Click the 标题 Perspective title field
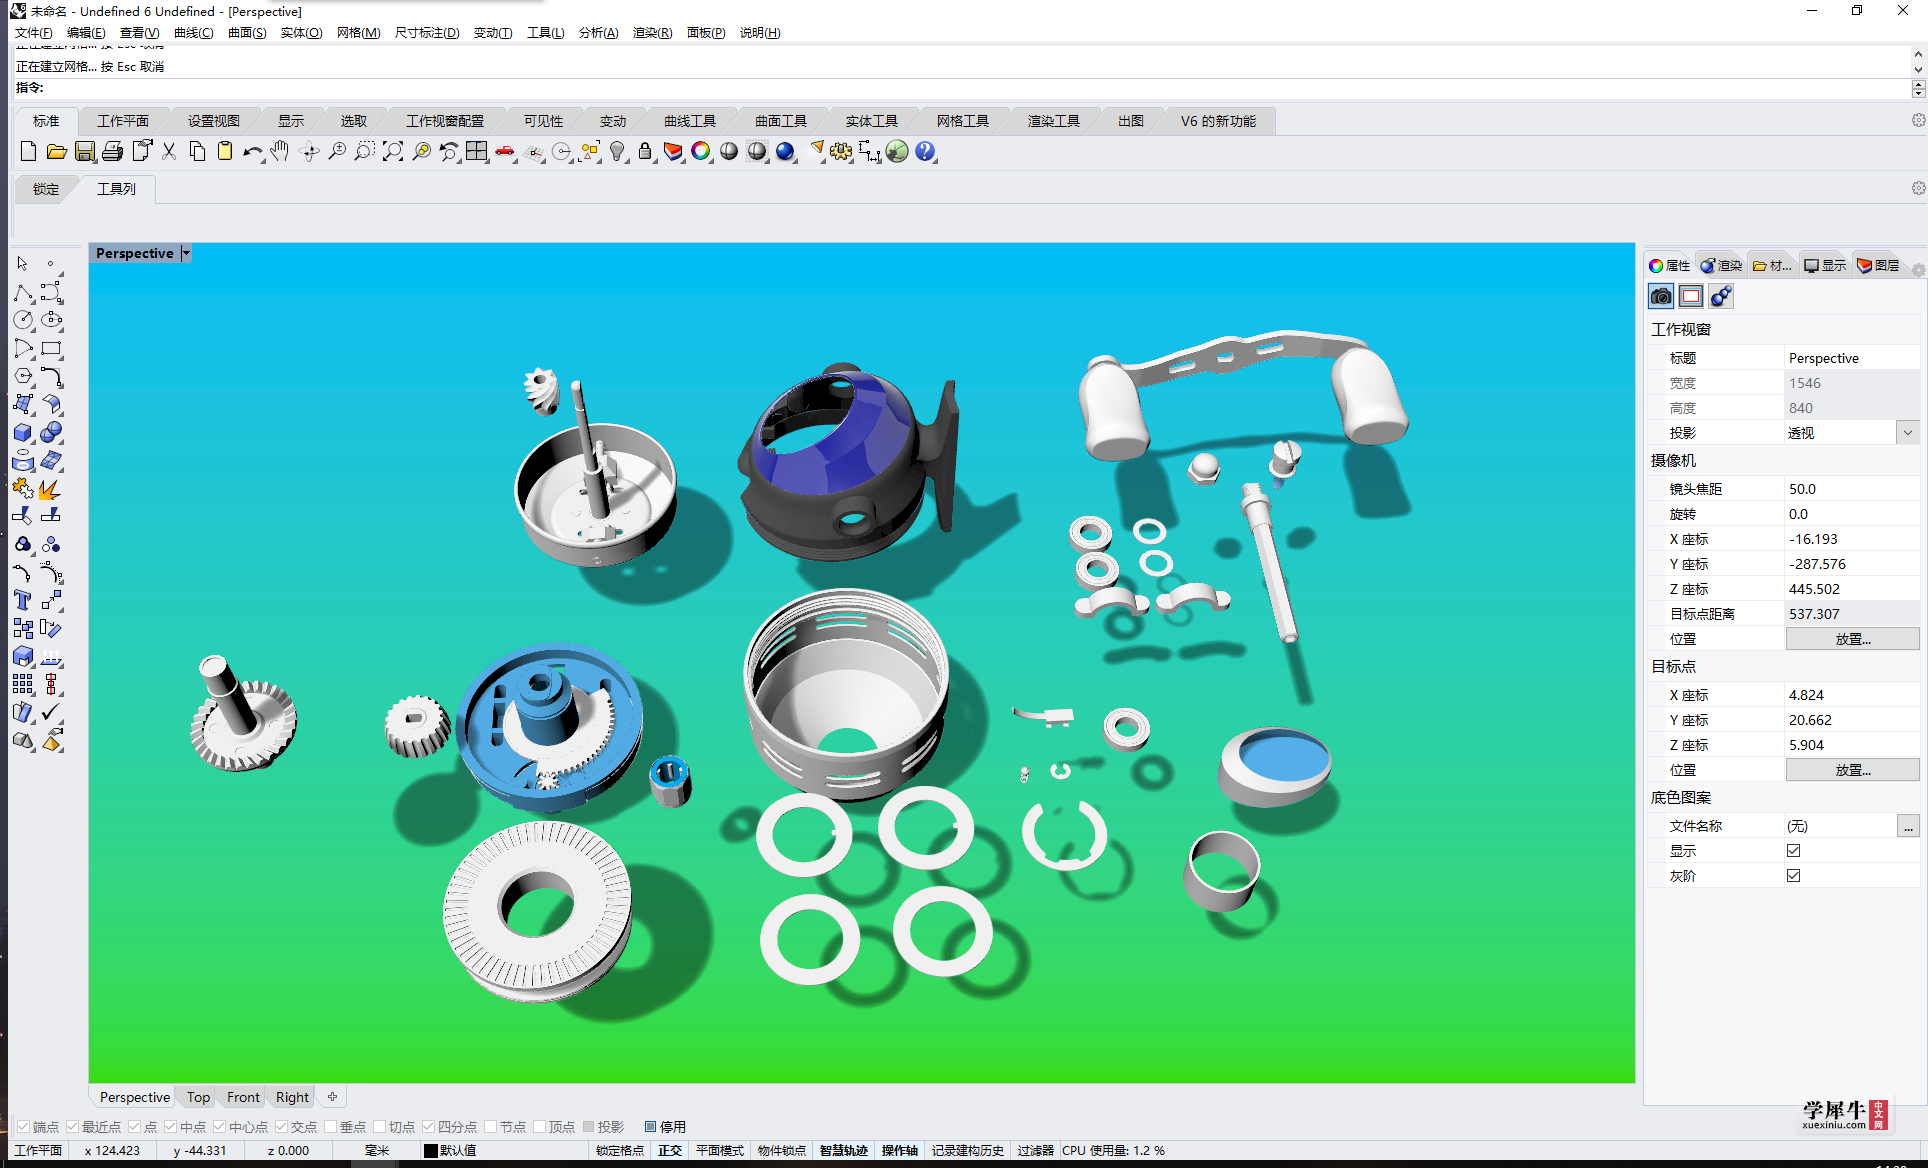 [x=1852, y=358]
